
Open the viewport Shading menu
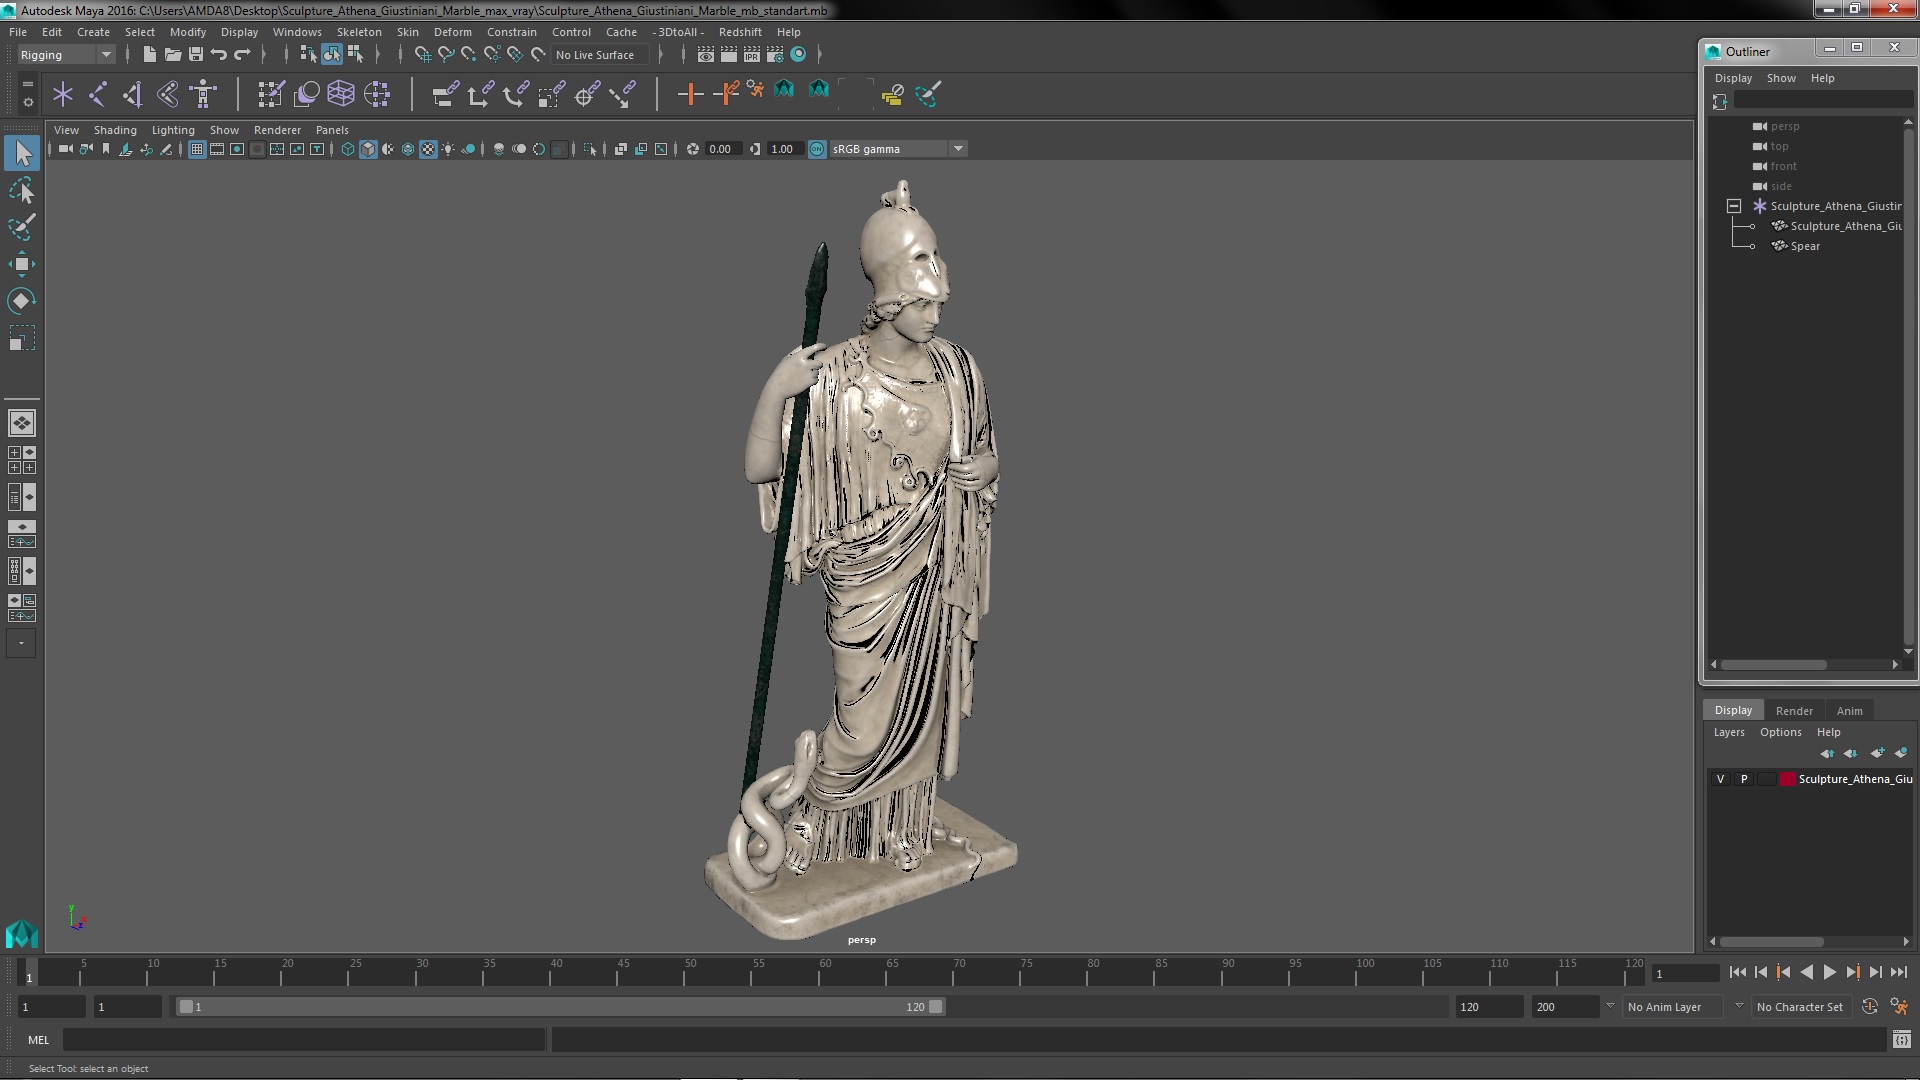tap(115, 130)
